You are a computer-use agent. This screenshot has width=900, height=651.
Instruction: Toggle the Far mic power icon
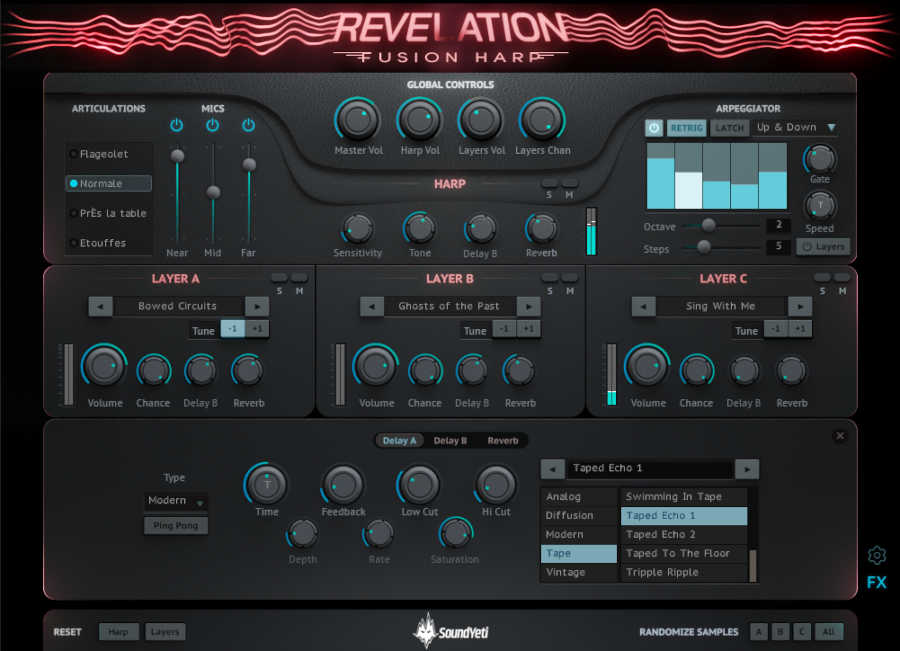pos(248,126)
